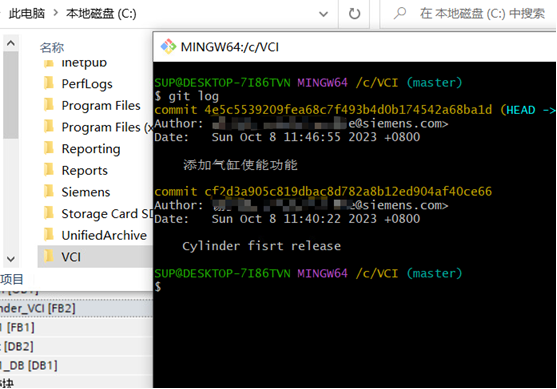Viewport: 557px width, 389px height.
Task: Click 本地磁盘 (C:) breadcrumb segment
Action: click(101, 13)
